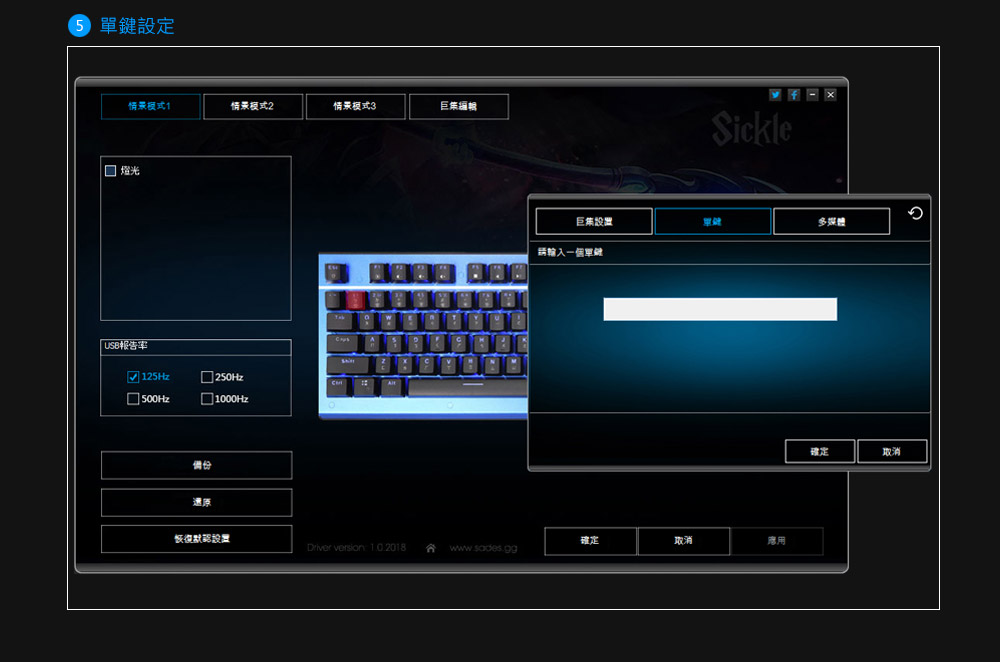The height and width of the screenshot is (662, 1000).
Task: Click the home icon beside www.sades.gg
Action: click(431, 548)
